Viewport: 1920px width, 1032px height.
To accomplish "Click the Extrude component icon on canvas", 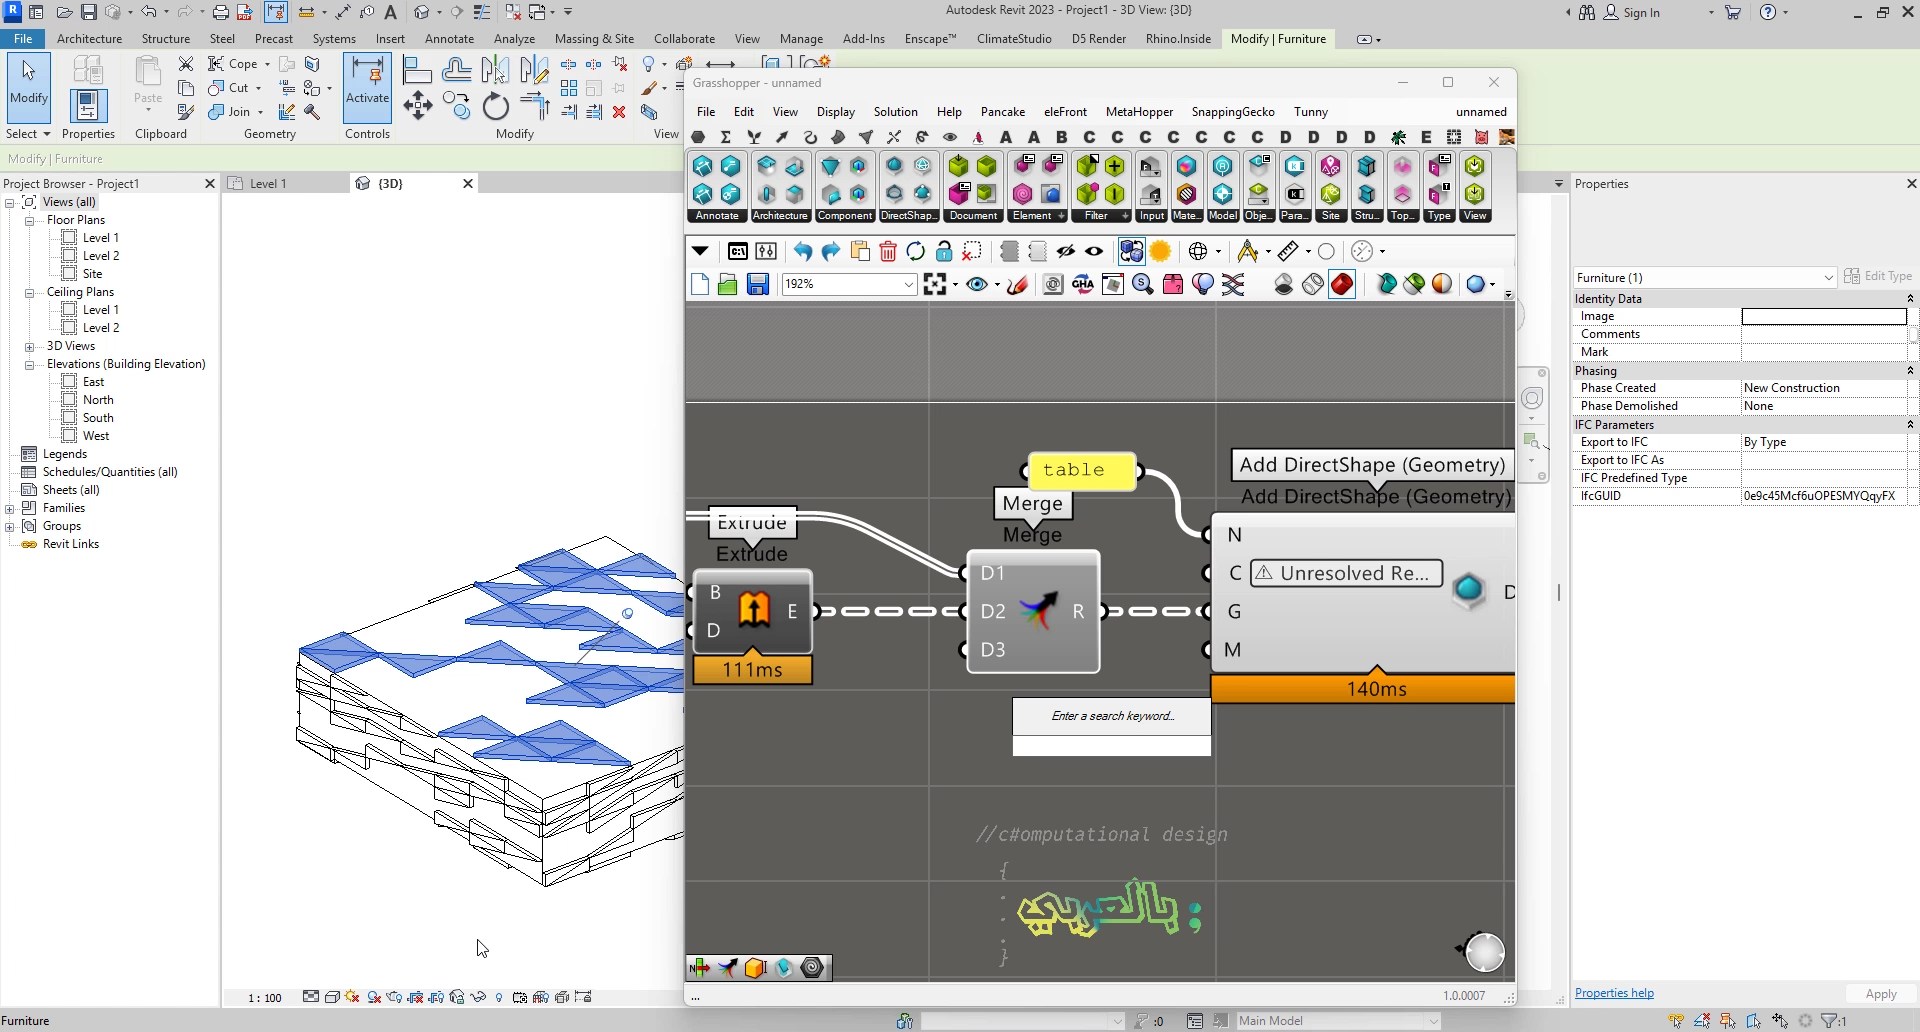I will coord(754,610).
